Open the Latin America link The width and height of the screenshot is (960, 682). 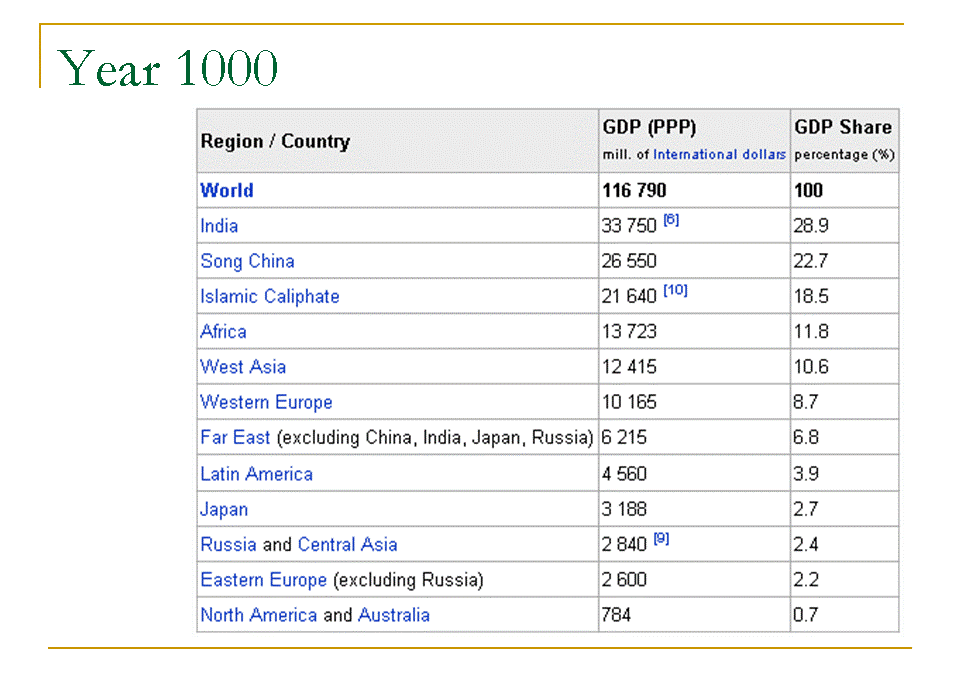click(x=256, y=474)
